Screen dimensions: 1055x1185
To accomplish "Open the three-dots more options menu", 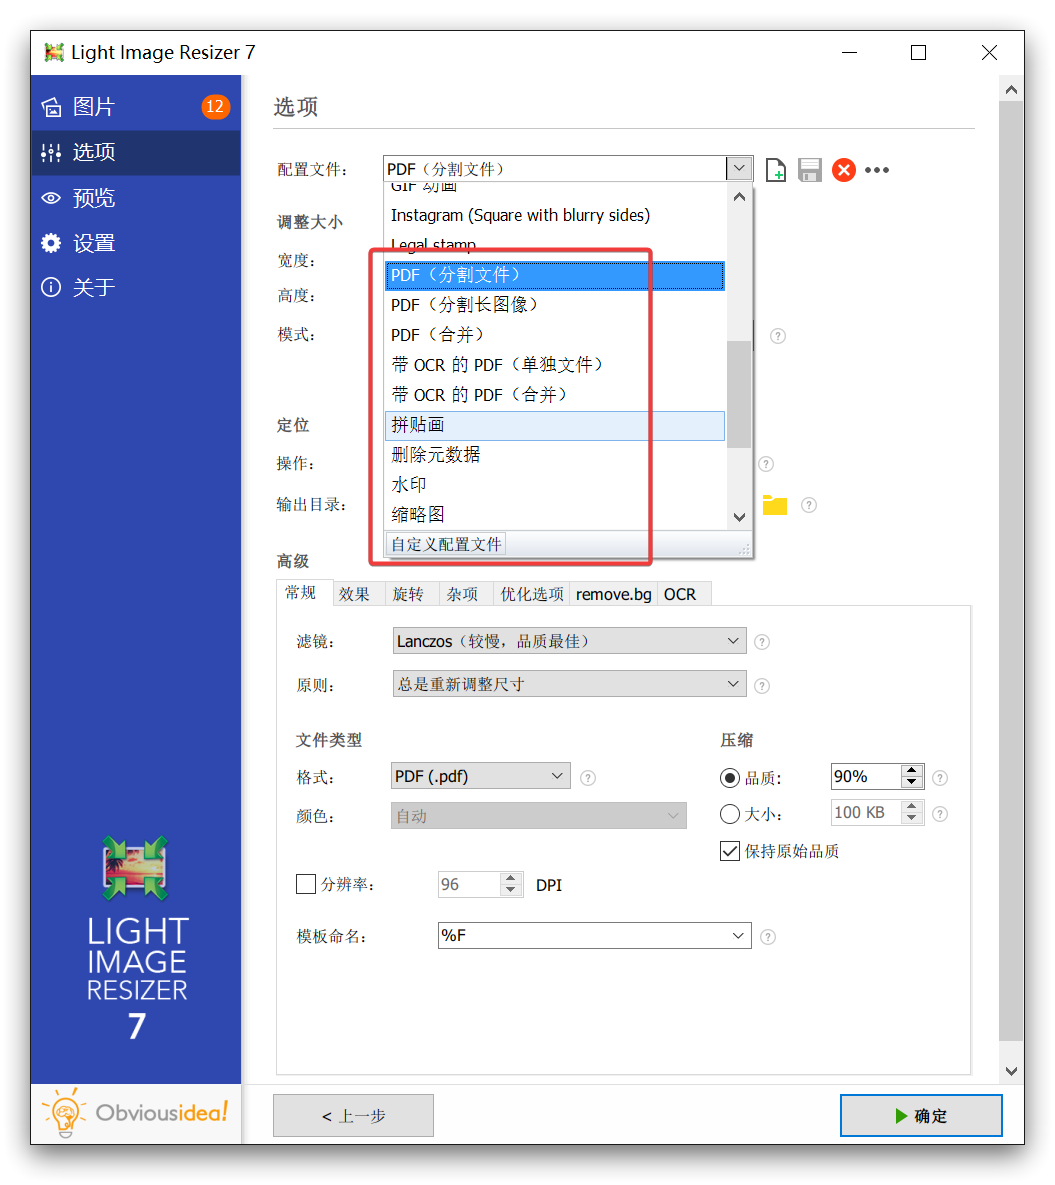I will tap(877, 170).
